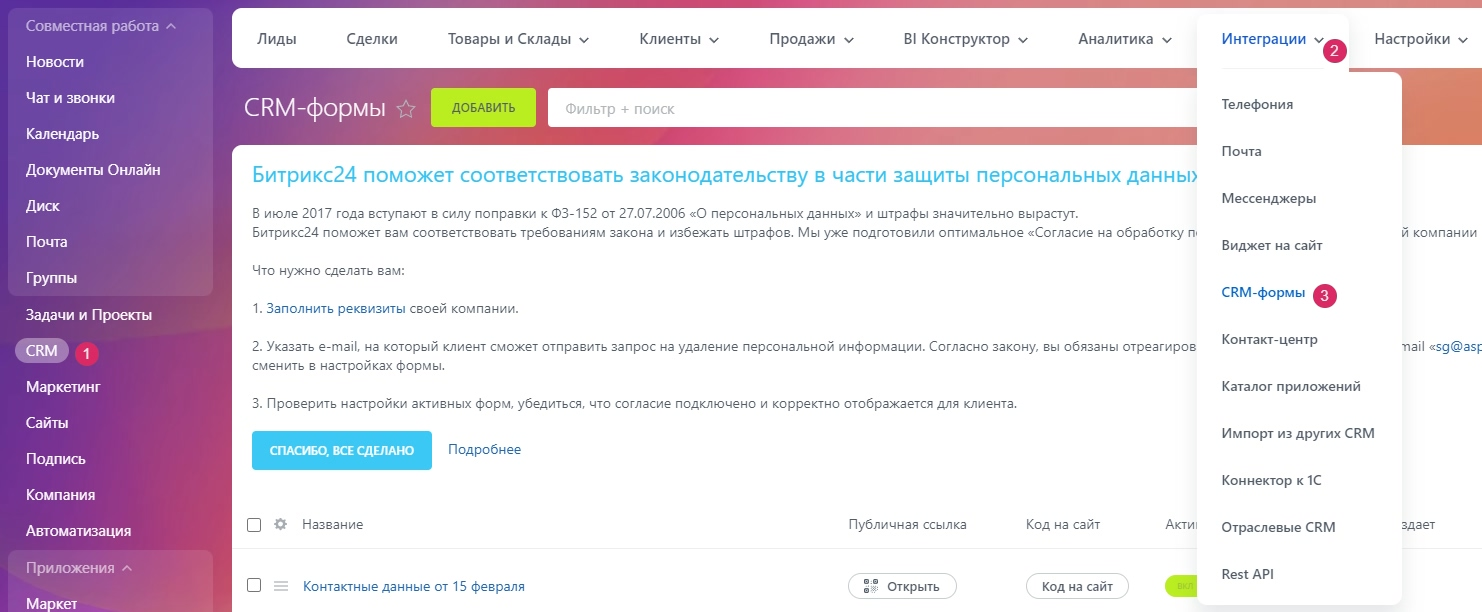Click the Код на сайт column header
This screenshot has width=1482, height=612.
[1063, 525]
